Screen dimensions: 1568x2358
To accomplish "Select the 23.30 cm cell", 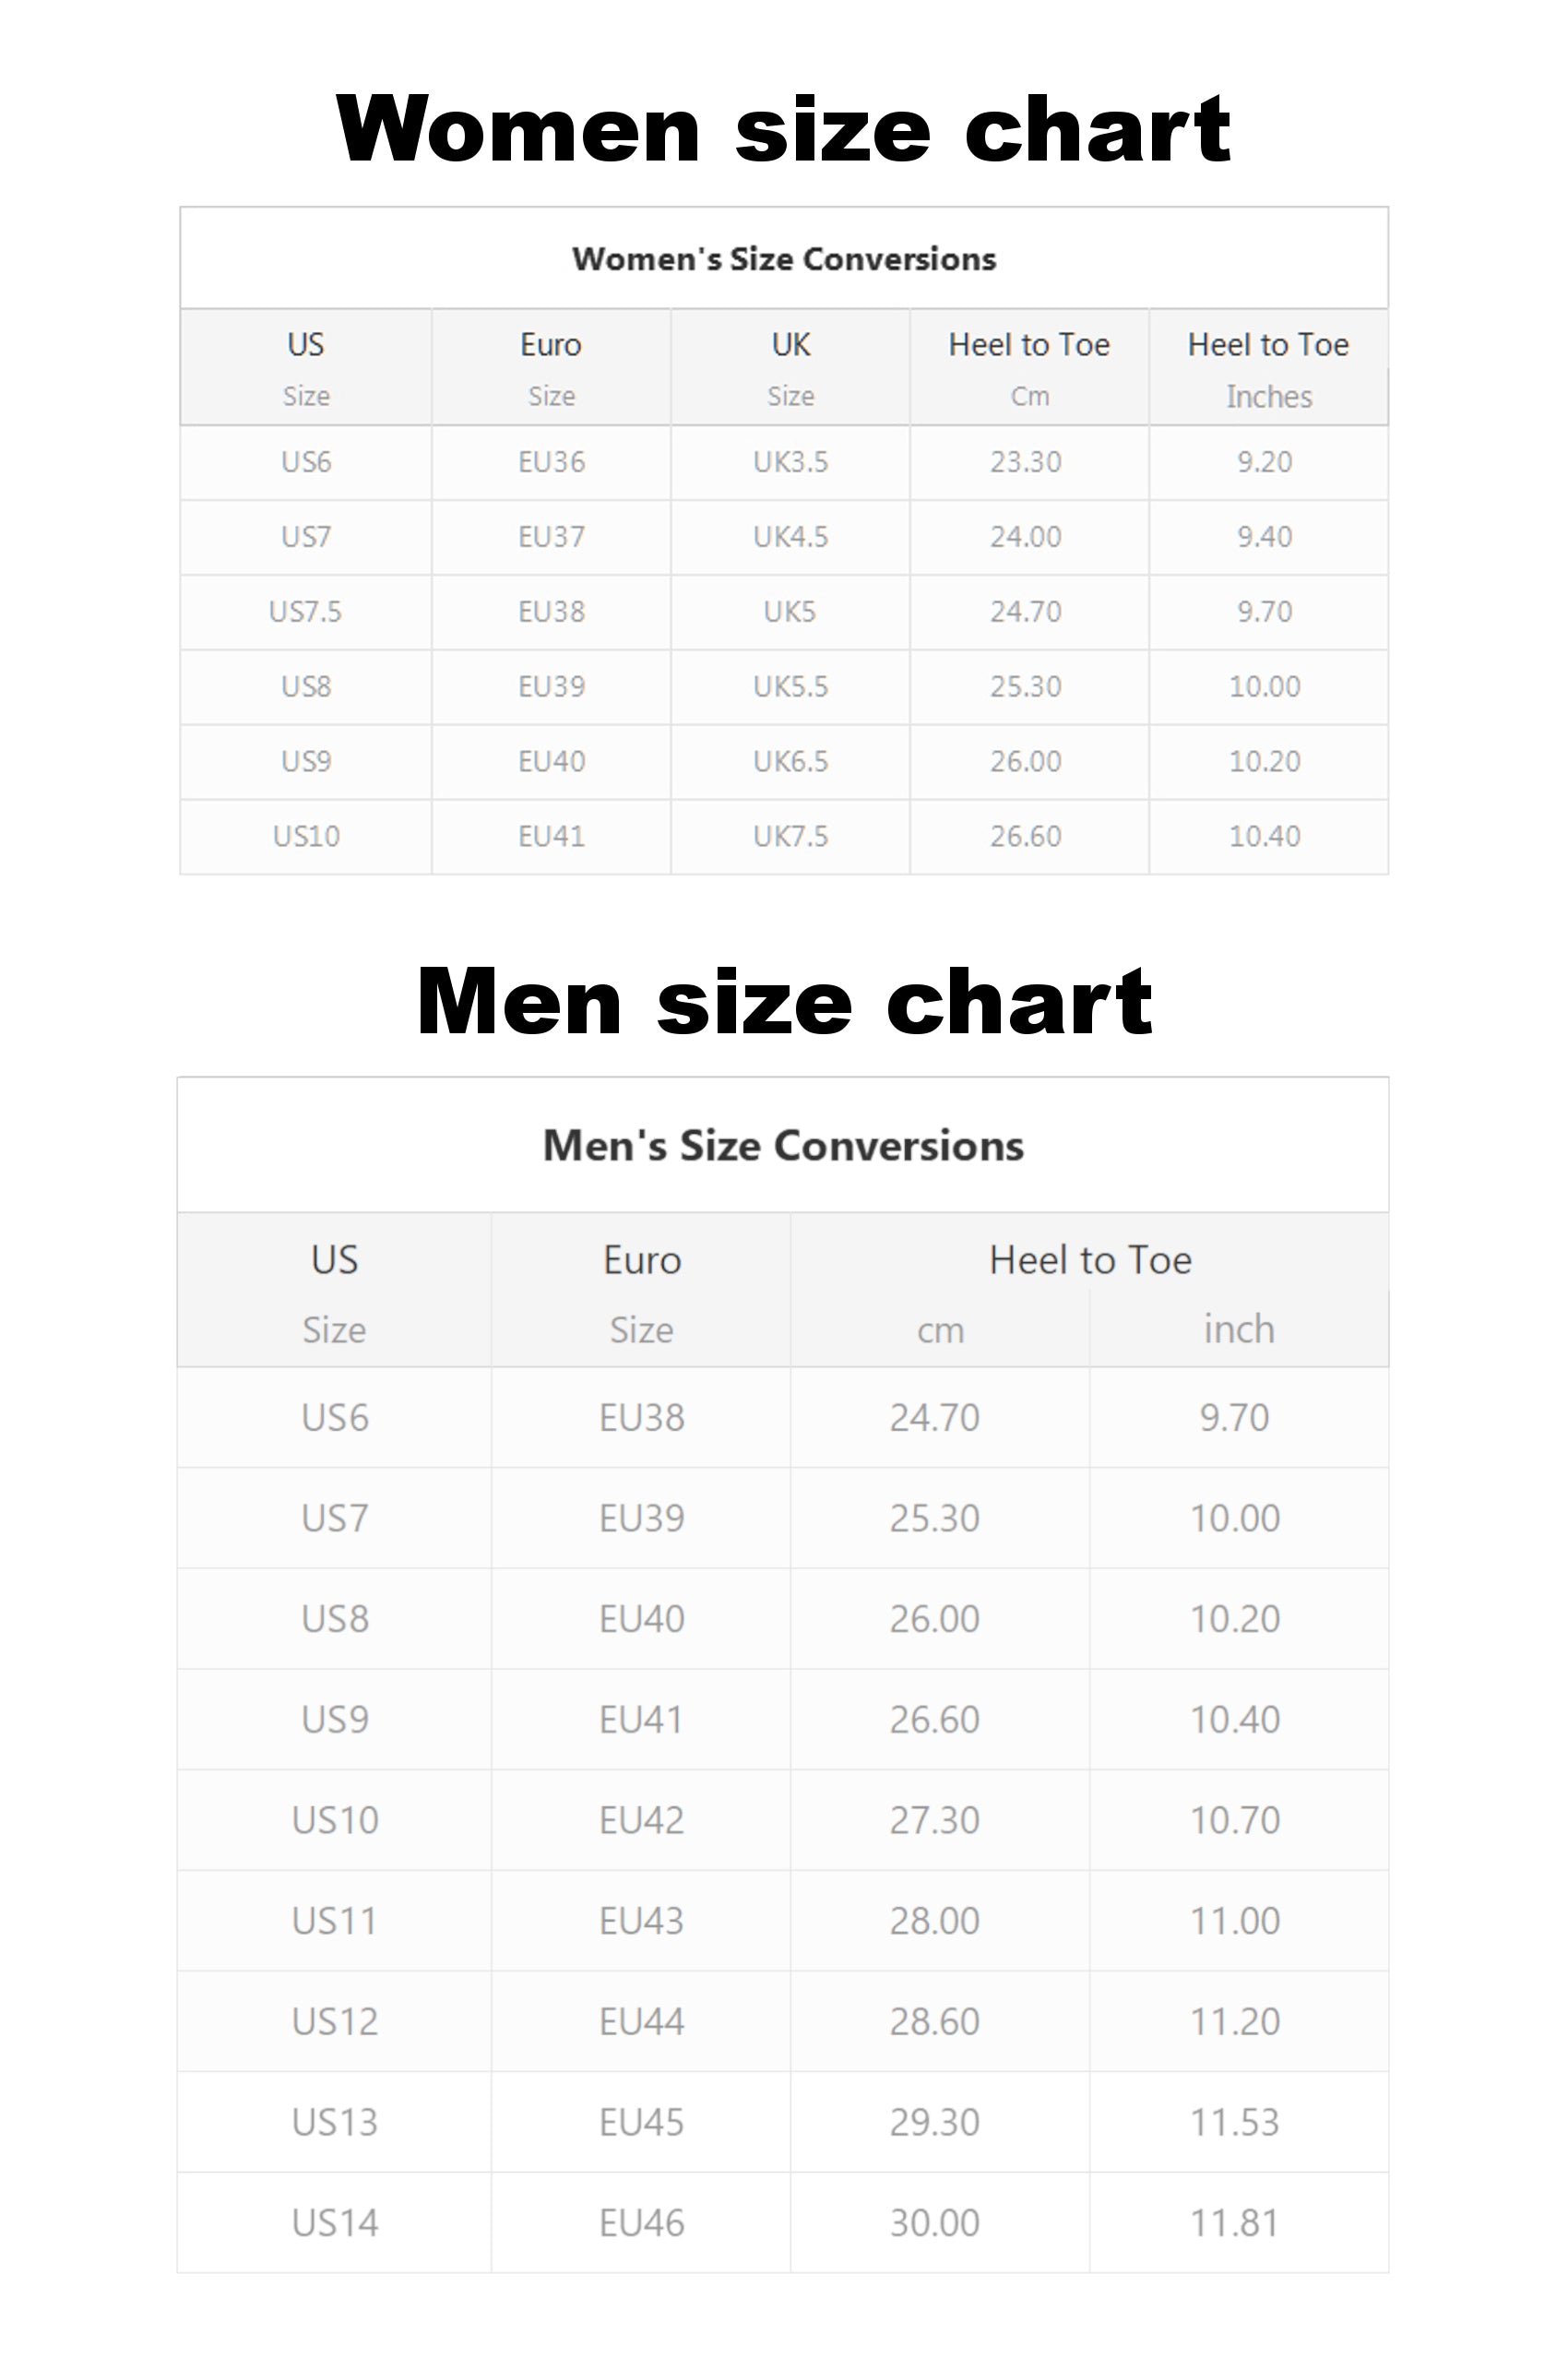I will coord(1026,462).
